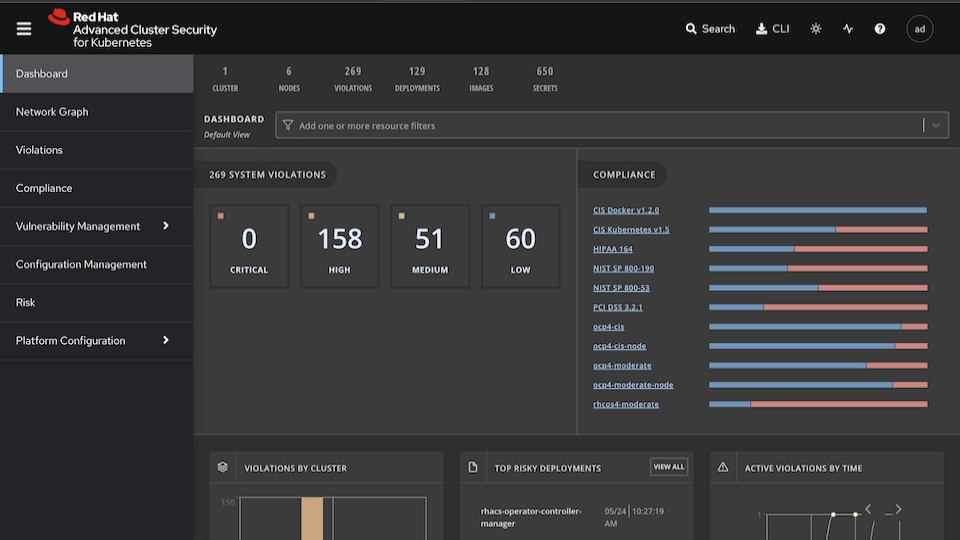Open rhacs-operator-controller-manager deployment
The height and width of the screenshot is (540, 960).
click(x=531, y=517)
